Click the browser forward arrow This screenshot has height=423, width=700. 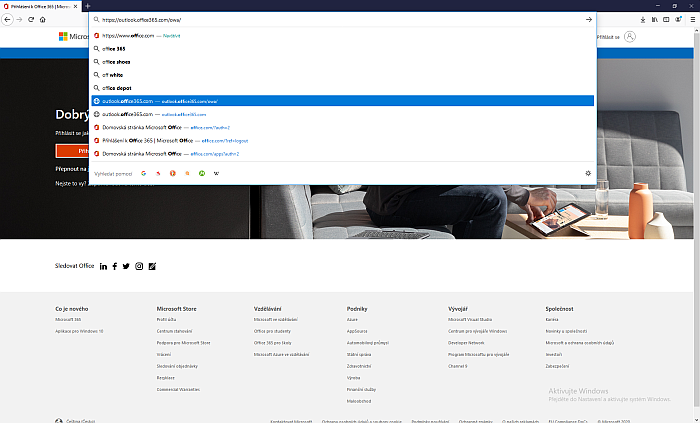[19, 20]
